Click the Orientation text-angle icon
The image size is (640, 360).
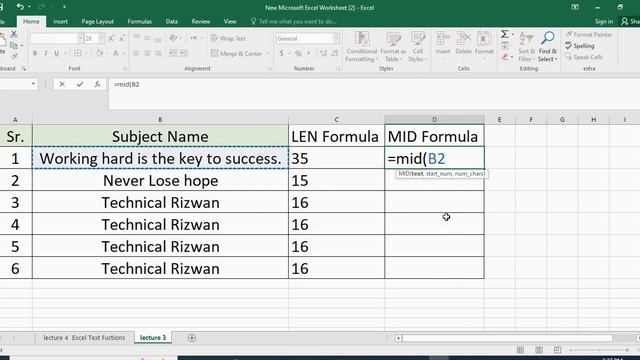(x=173, y=38)
